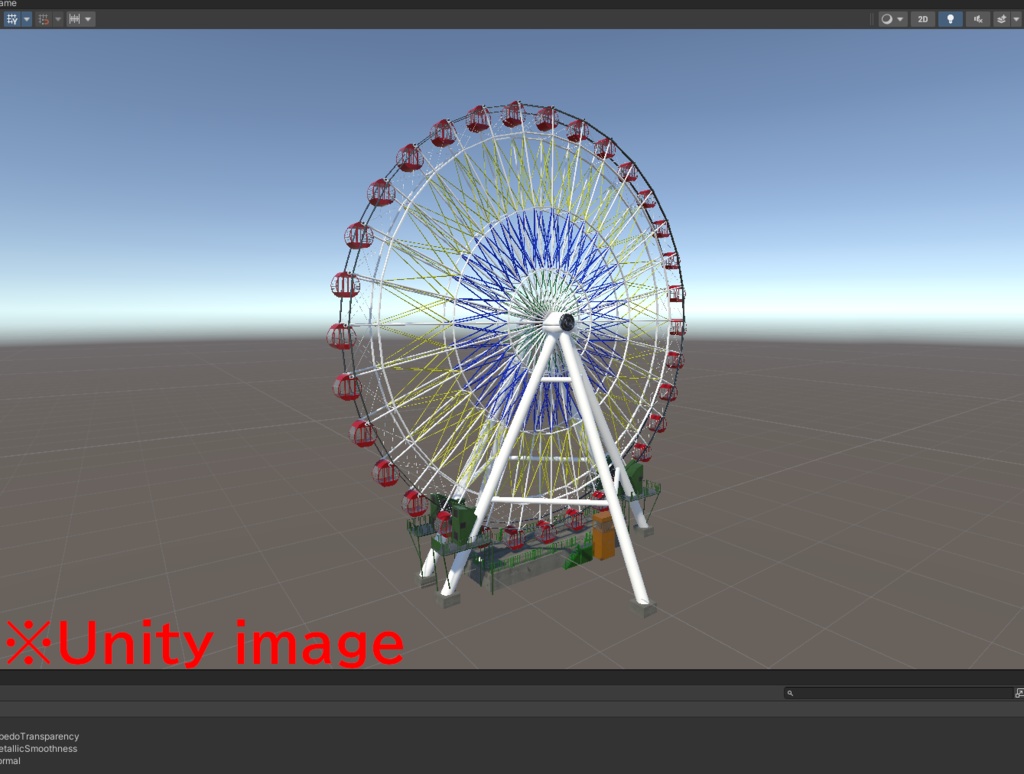Click the scene effects icon
Screen dimensions: 1024x774
click(1001, 18)
